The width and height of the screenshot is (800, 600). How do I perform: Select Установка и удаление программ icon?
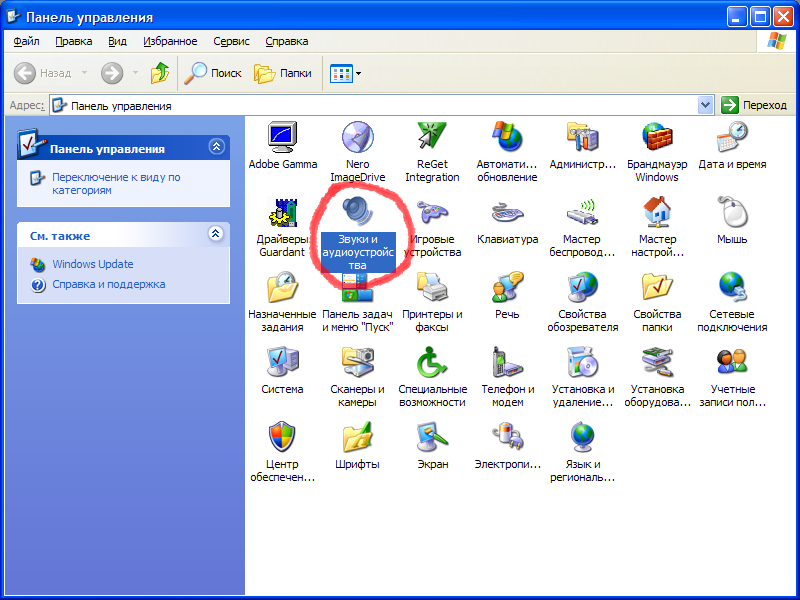(582, 362)
